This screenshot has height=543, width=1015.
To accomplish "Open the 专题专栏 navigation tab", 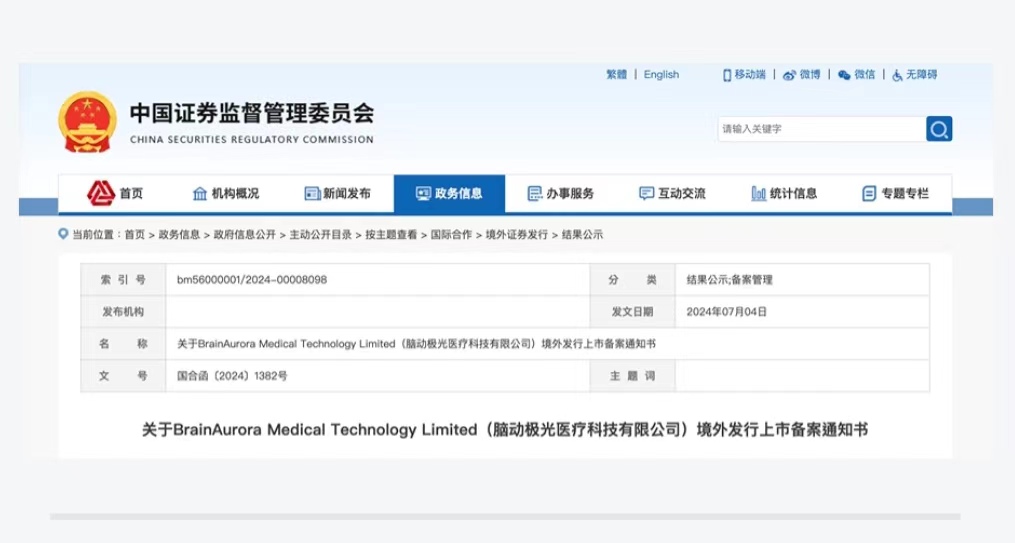I will [895, 194].
